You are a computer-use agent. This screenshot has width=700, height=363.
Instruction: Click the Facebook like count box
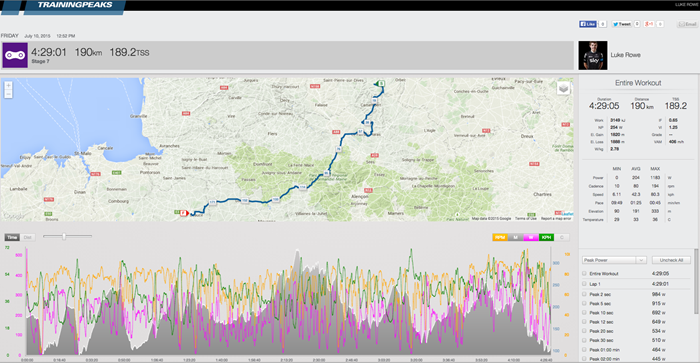pyautogui.click(x=603, y=24)
